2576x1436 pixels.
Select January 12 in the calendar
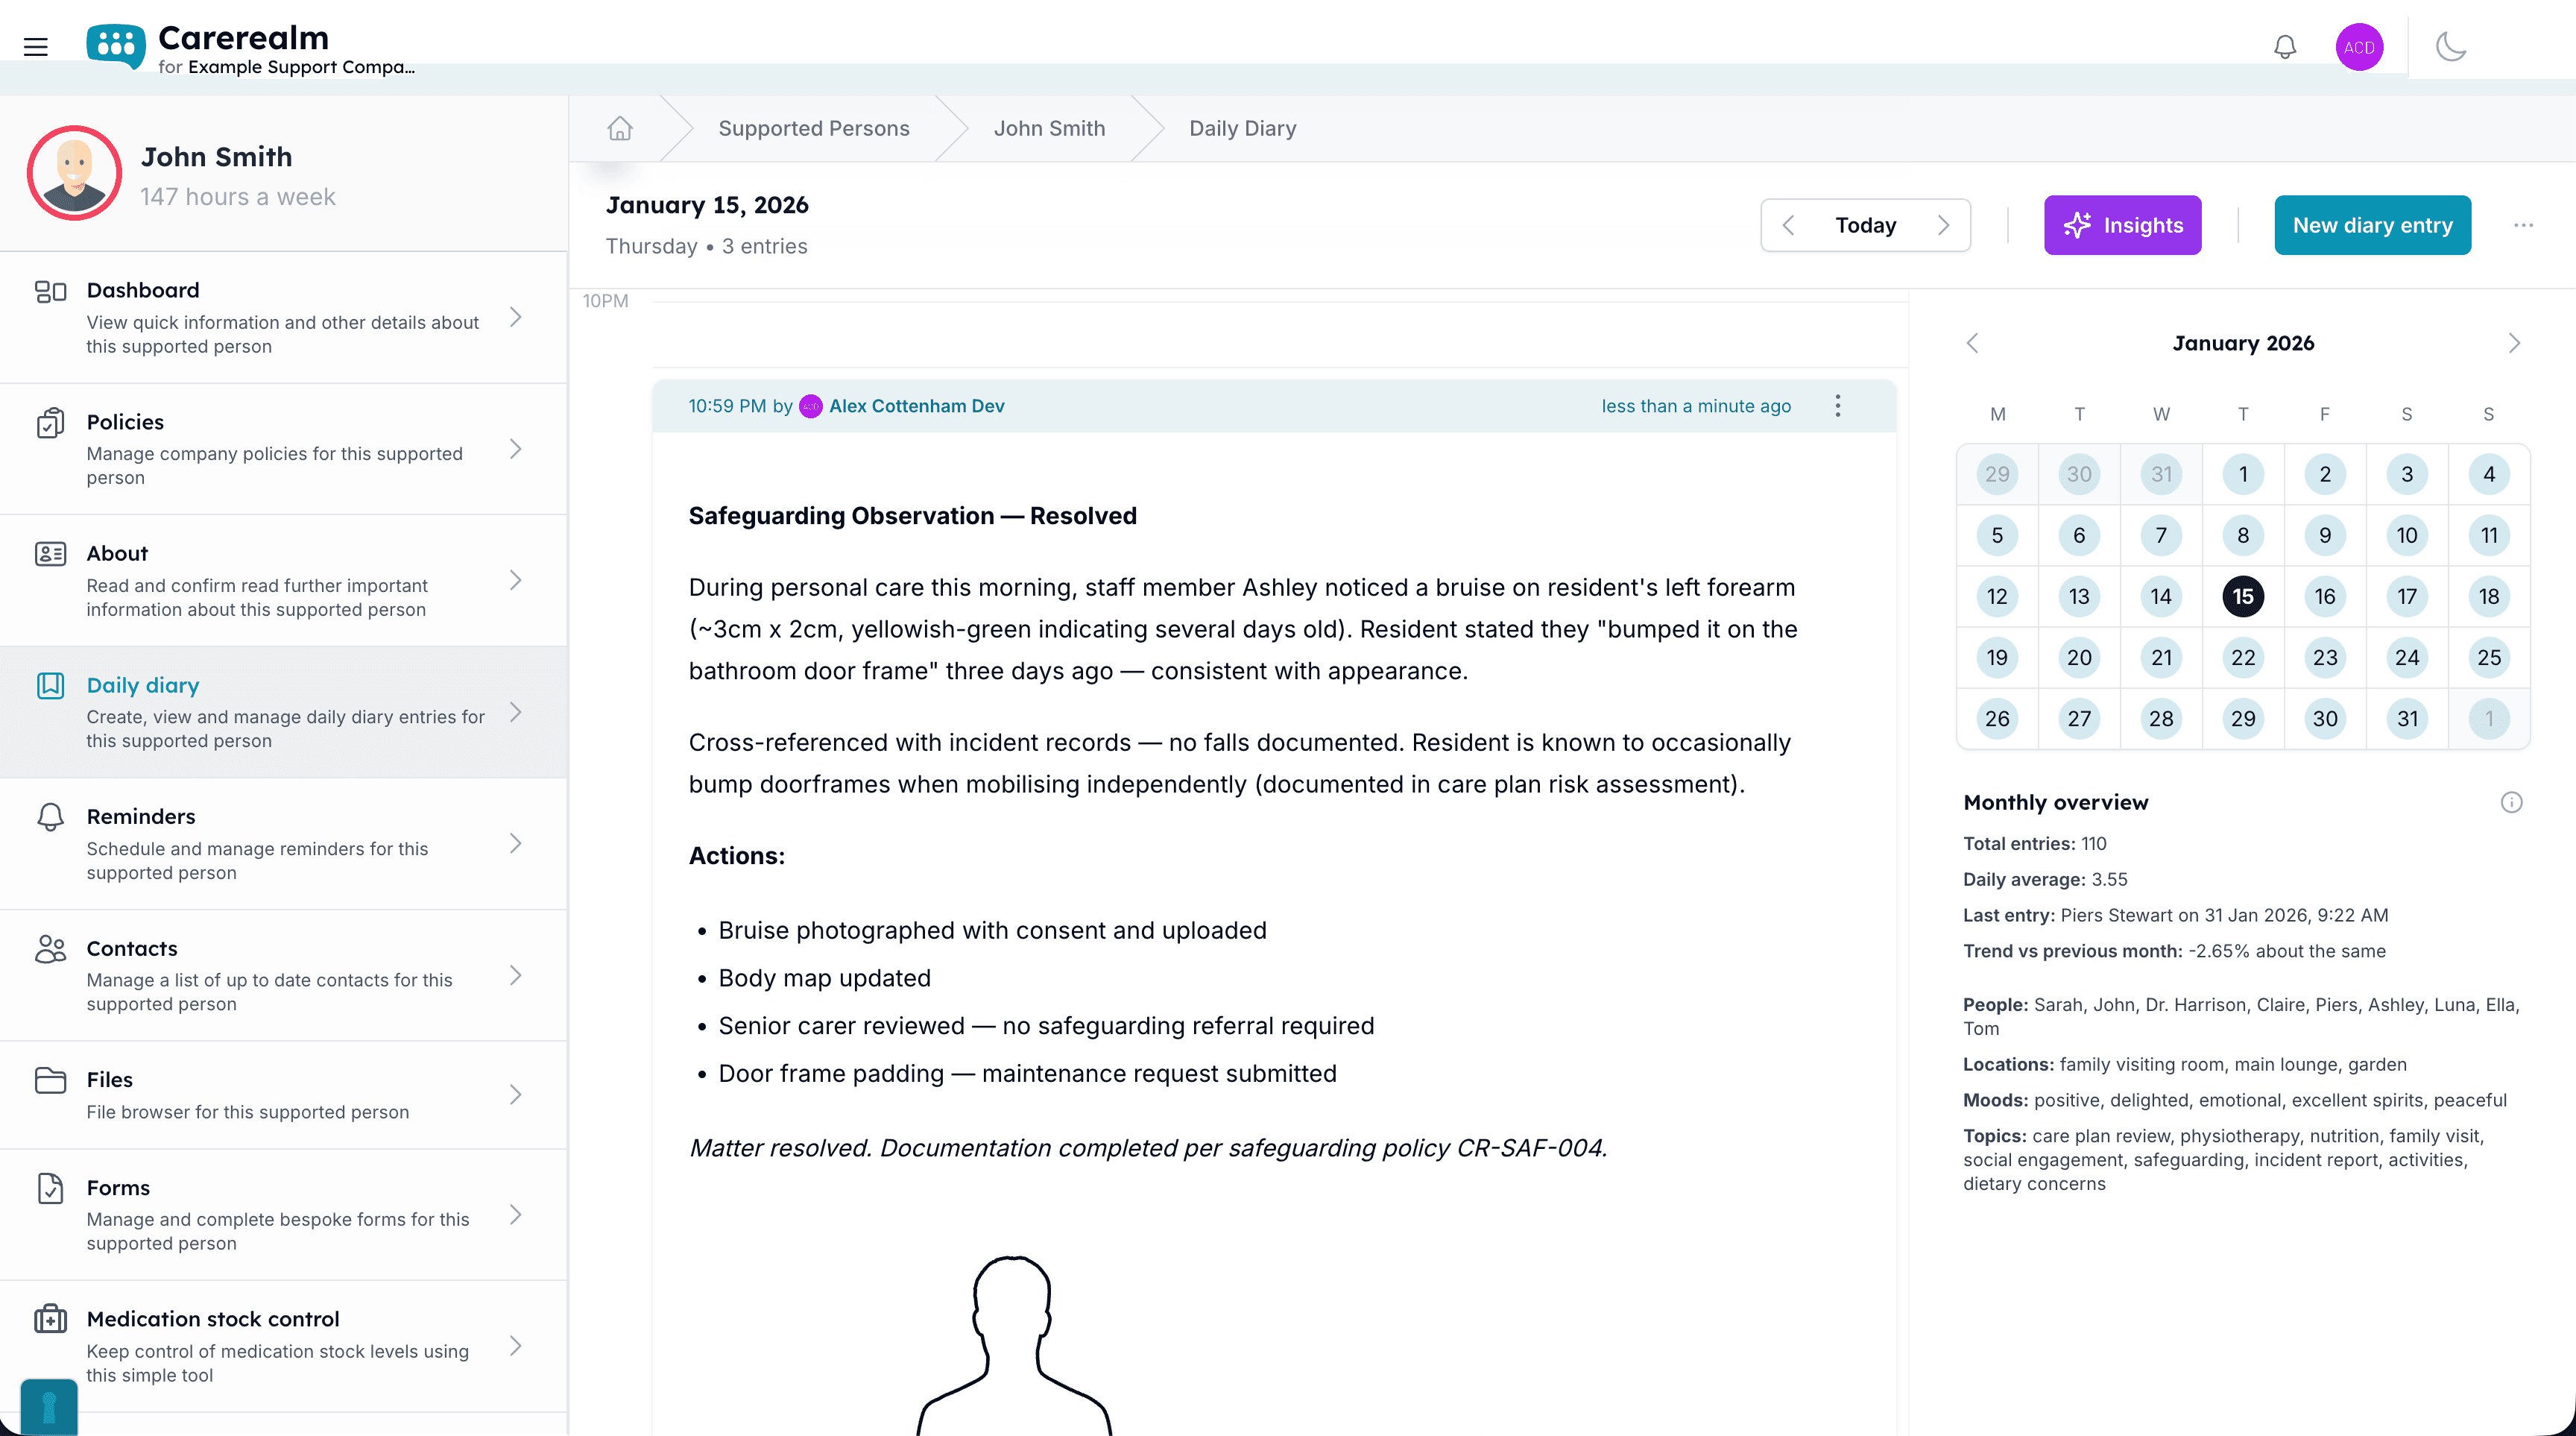coord(1997,596)
